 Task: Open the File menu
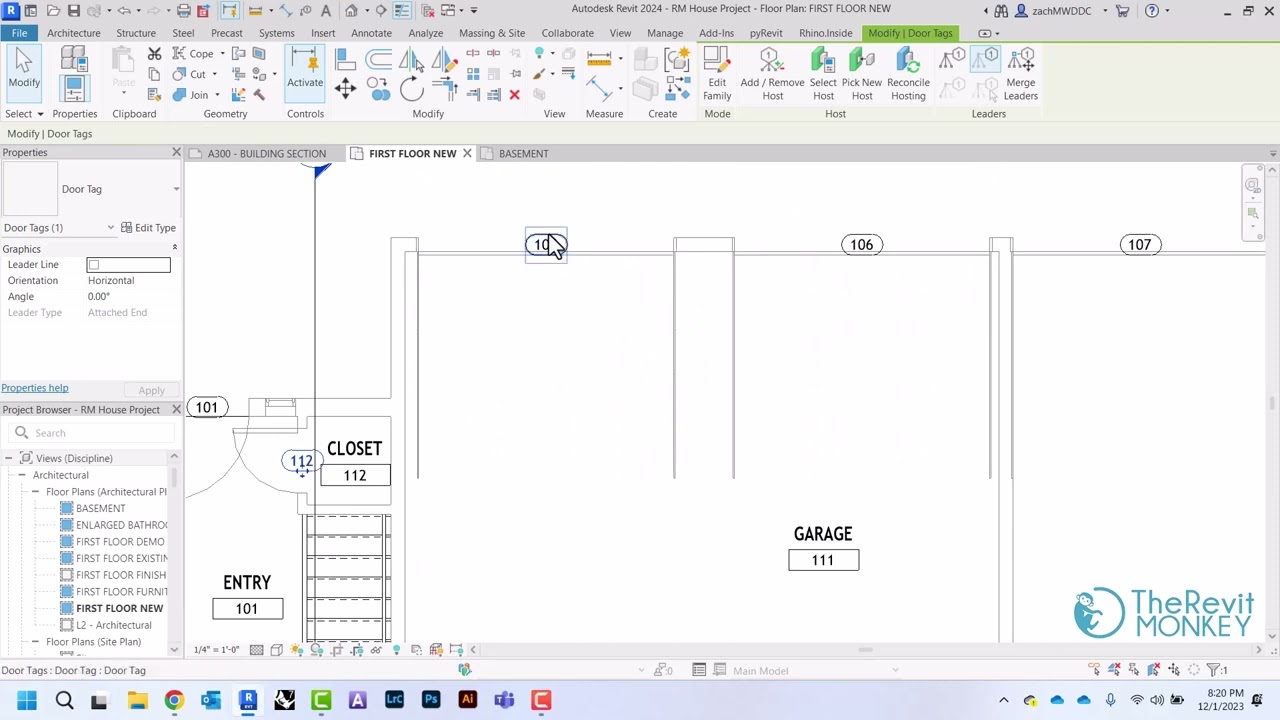(x=19, y=33)
